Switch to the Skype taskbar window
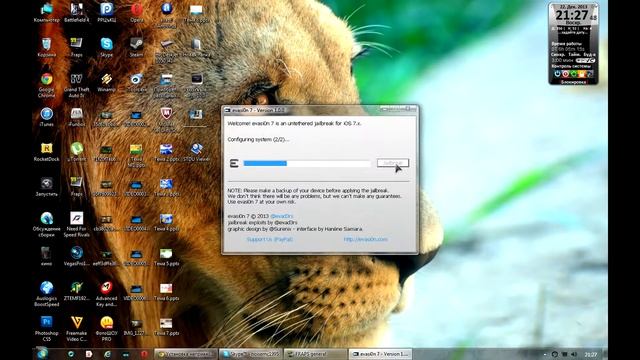This screenshot has width=640, height=360. pos(251,354)
